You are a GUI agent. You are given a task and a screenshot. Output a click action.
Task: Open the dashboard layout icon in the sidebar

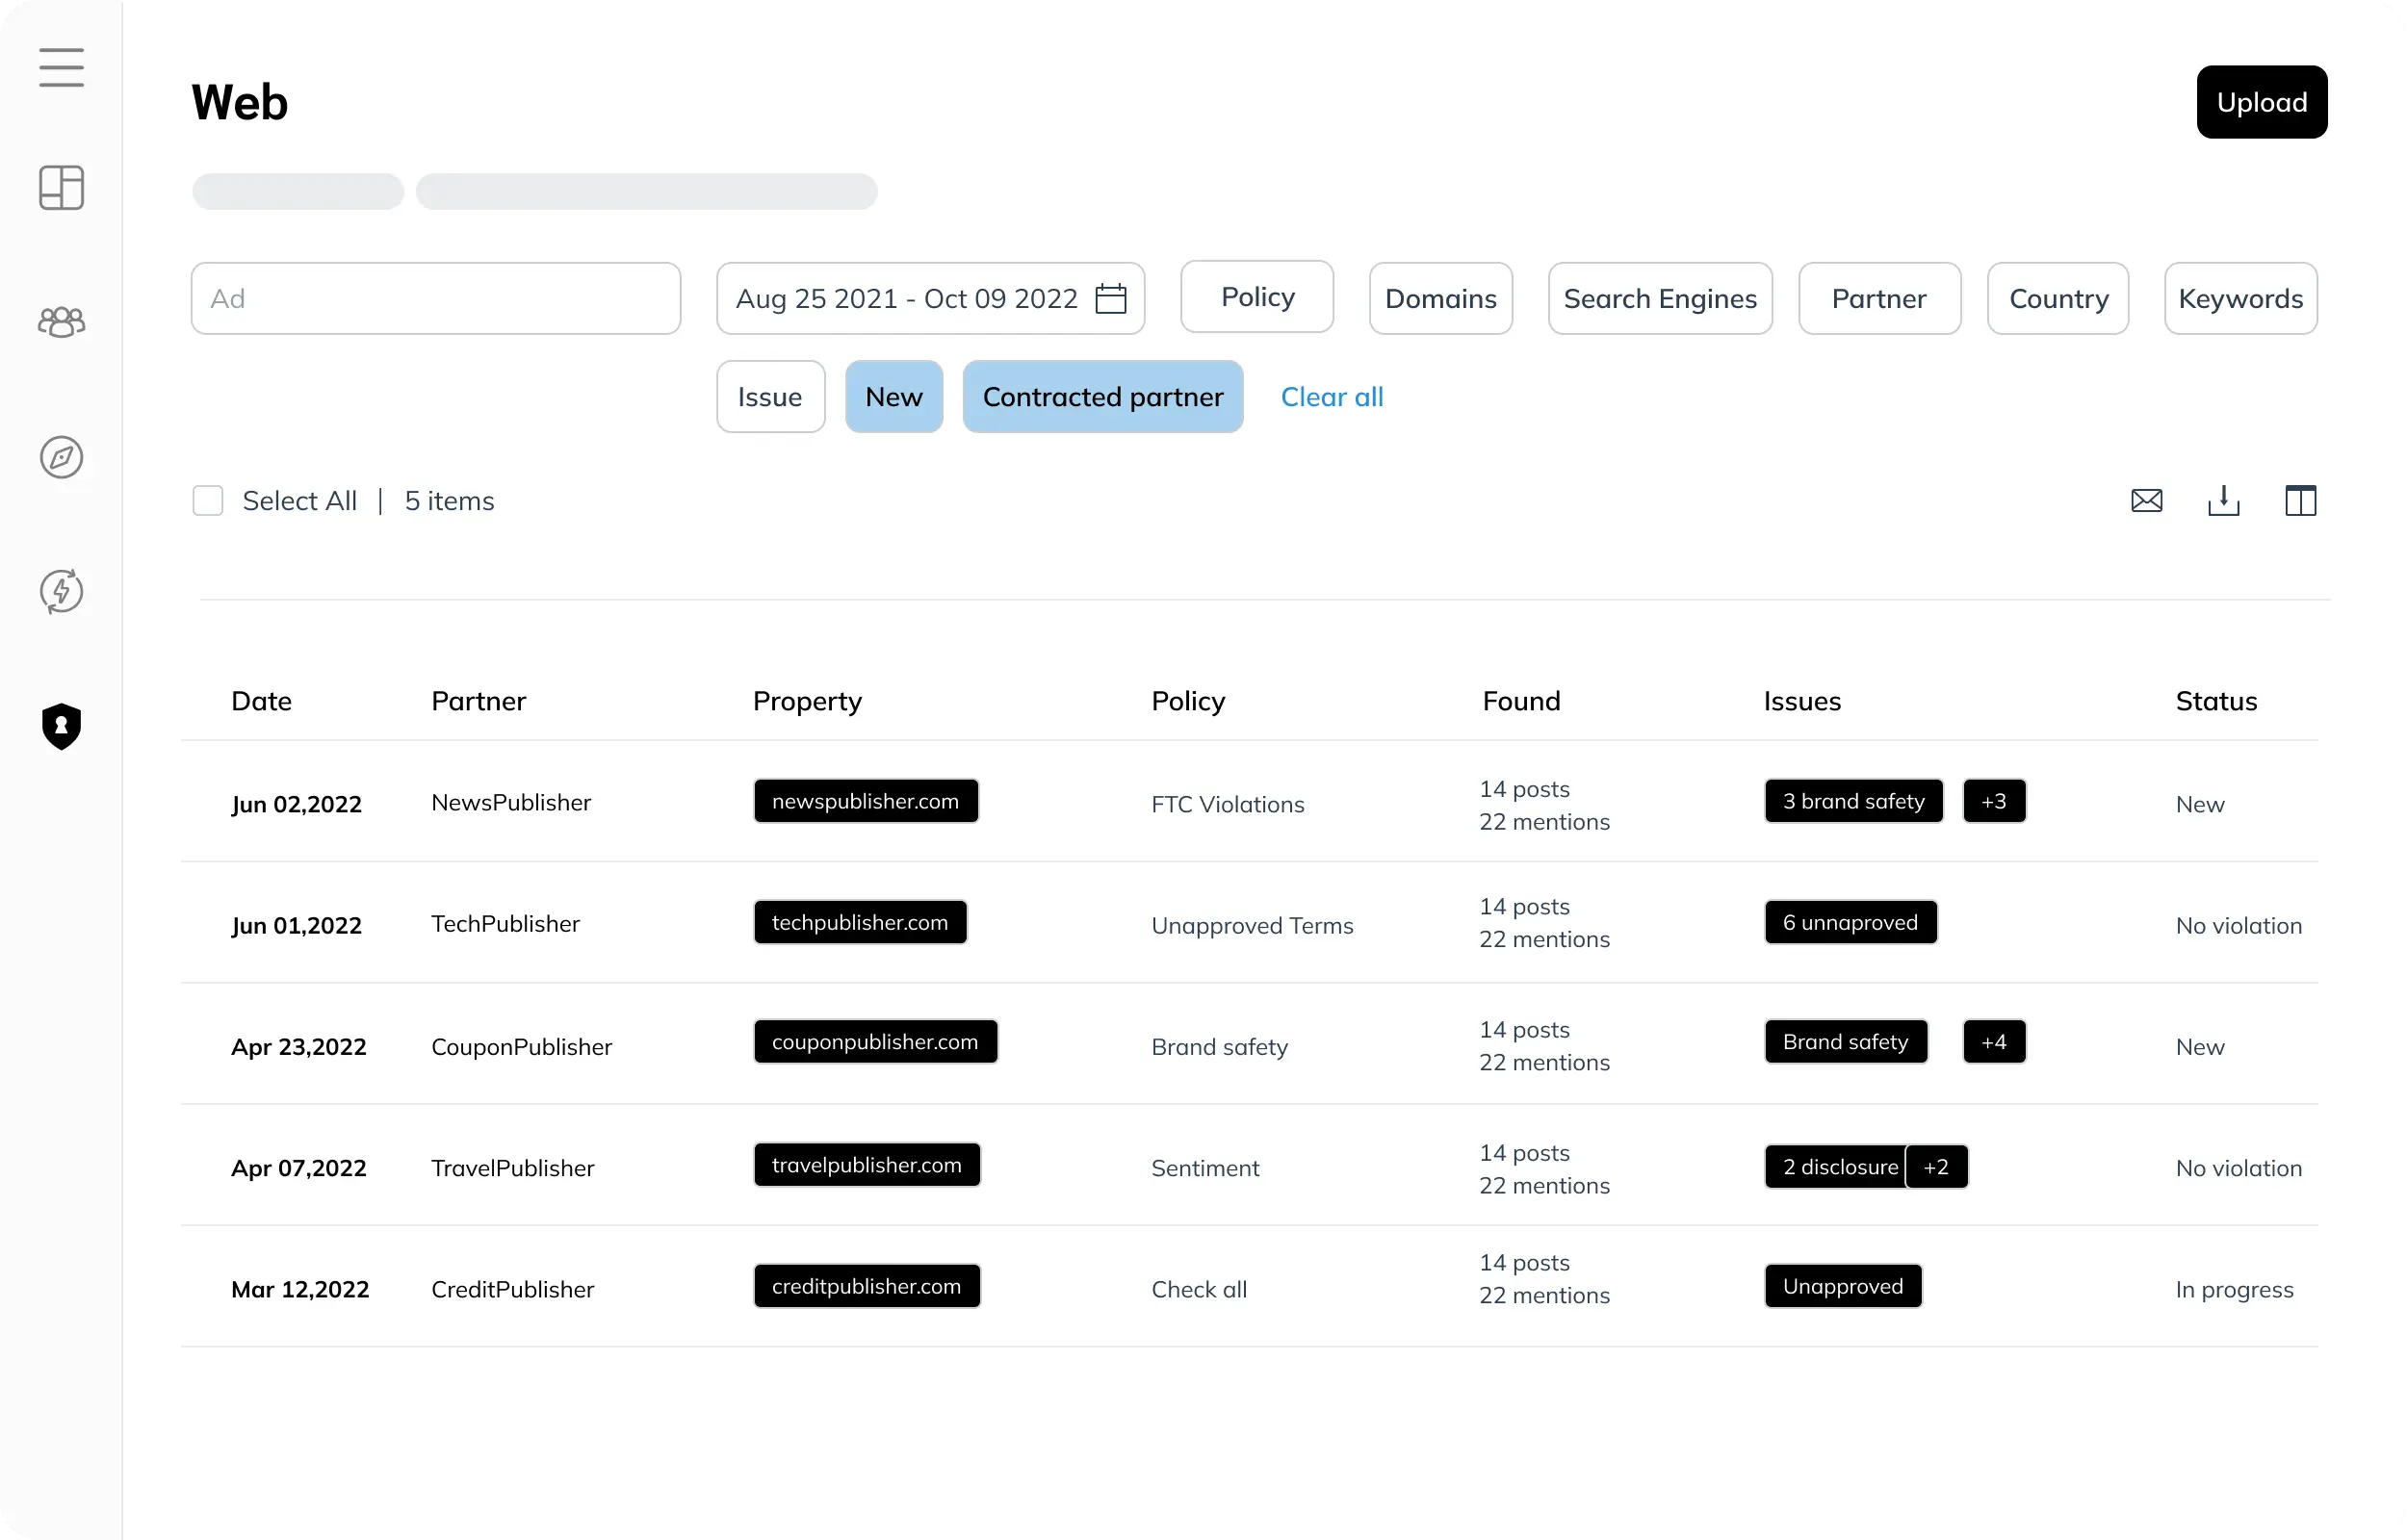(61, 187)
